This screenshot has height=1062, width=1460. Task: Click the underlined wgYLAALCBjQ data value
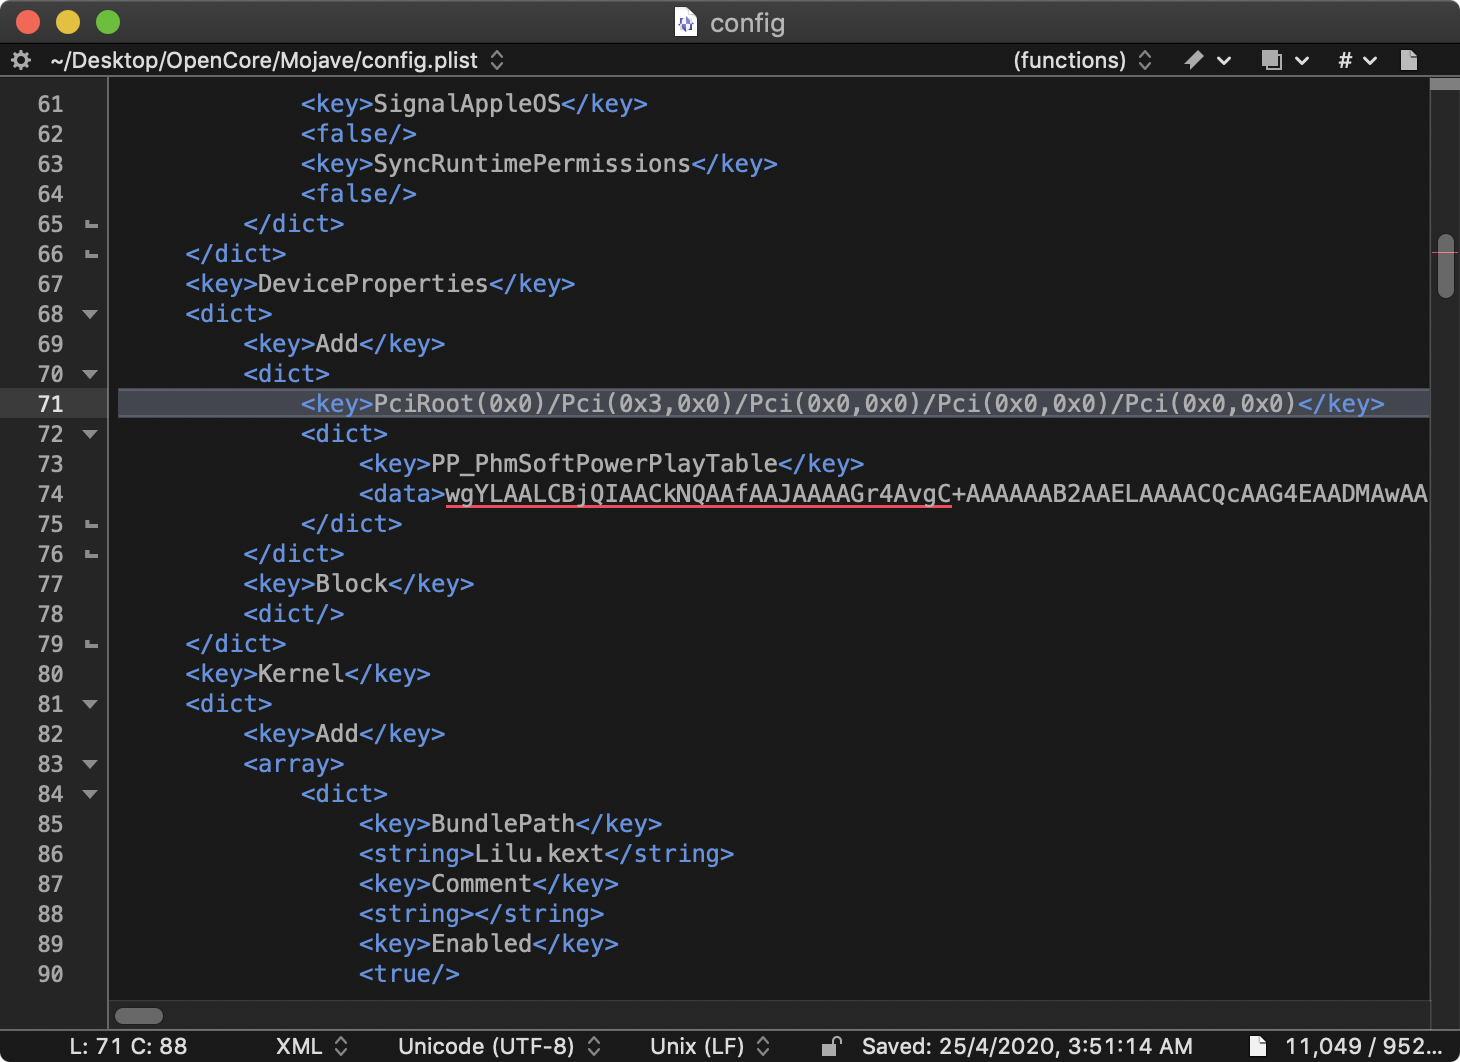(x=698, y=494)
